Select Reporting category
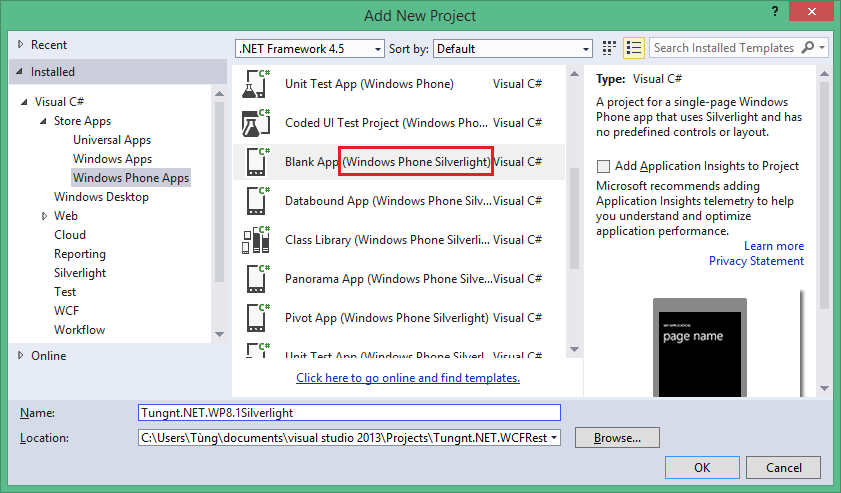 click(80, 254)
